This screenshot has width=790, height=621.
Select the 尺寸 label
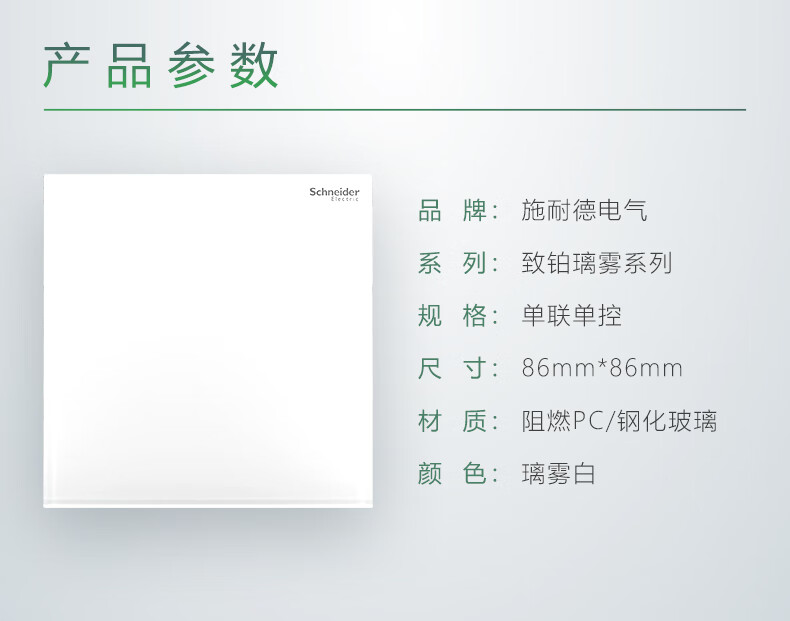[x=458, y=368]
